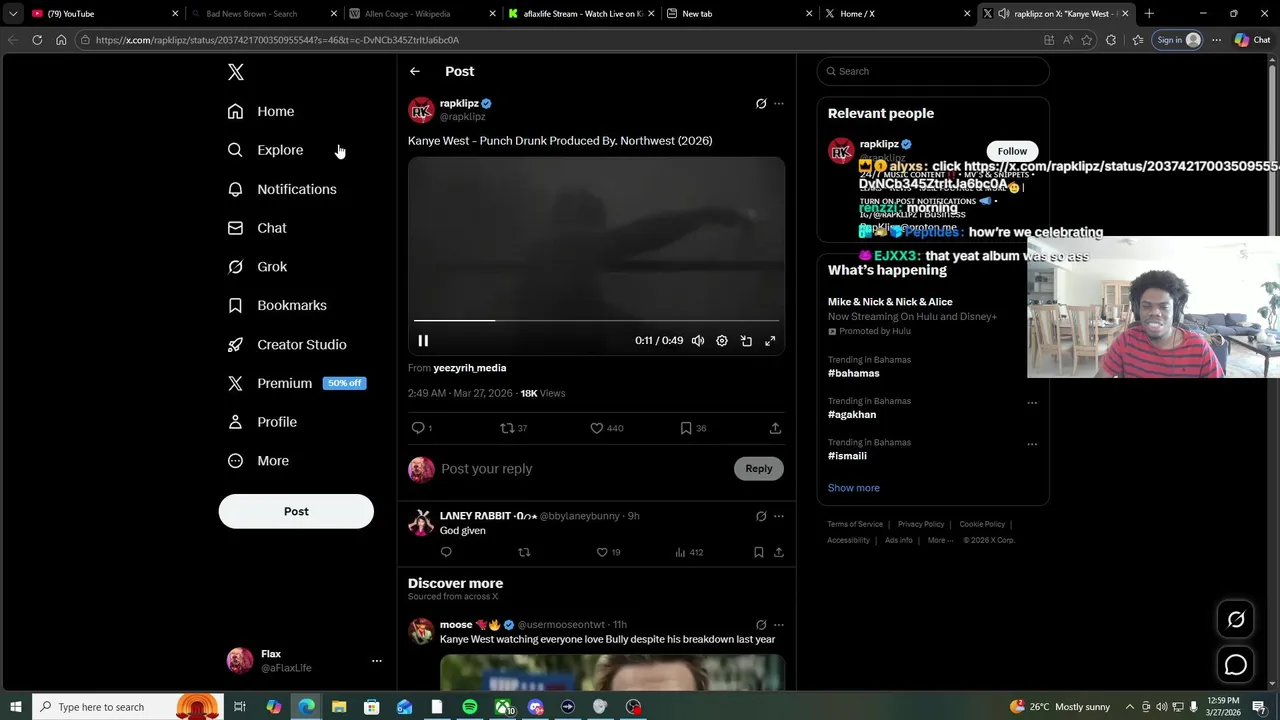This screenshot has height=720, width=1280.
Task: Go to Home in X sidebar
Action: [261, 111]
